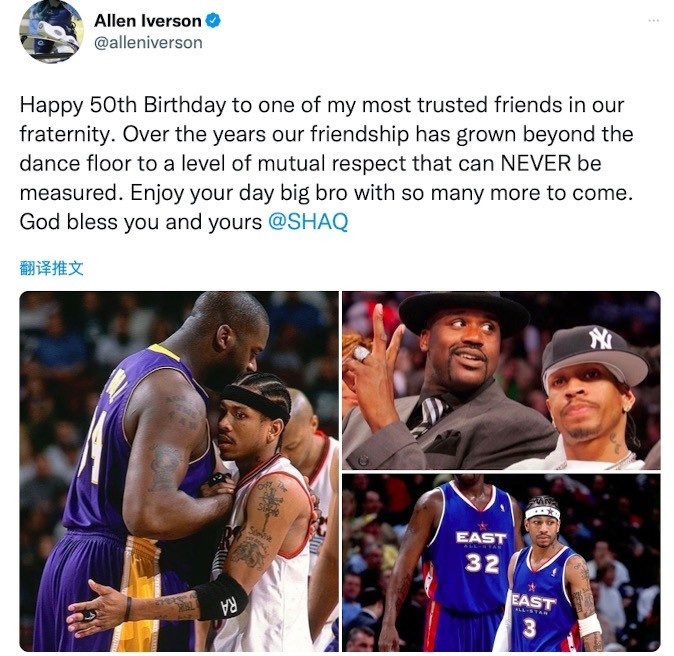This screenshot has height=656, width=674.
Task: Open the East All-Star jerseys photo
Action: coord(501,563)
